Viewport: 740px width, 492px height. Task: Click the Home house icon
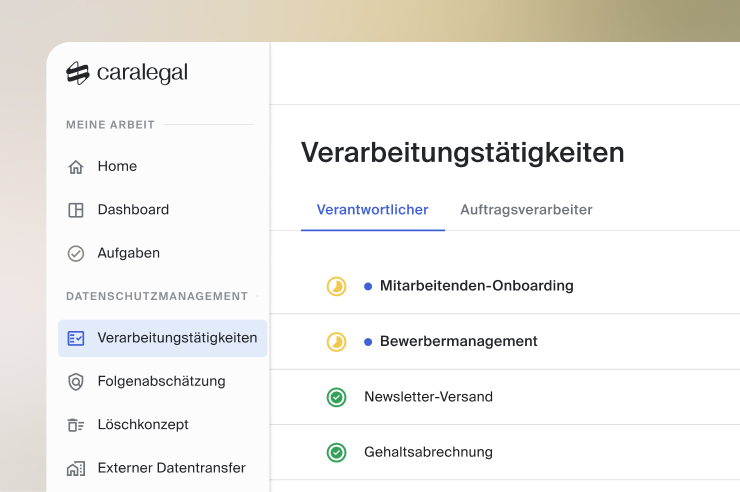point(76,167)
